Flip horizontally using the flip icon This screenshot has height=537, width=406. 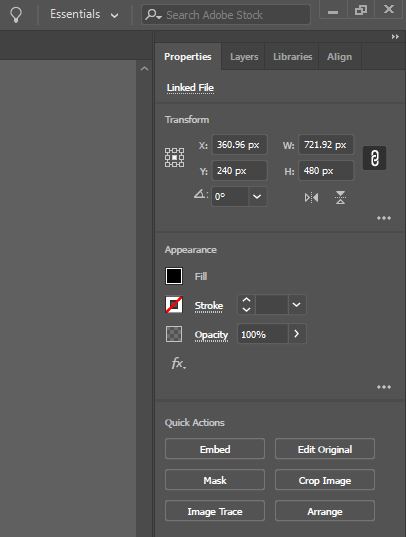[x=311, y=198]
